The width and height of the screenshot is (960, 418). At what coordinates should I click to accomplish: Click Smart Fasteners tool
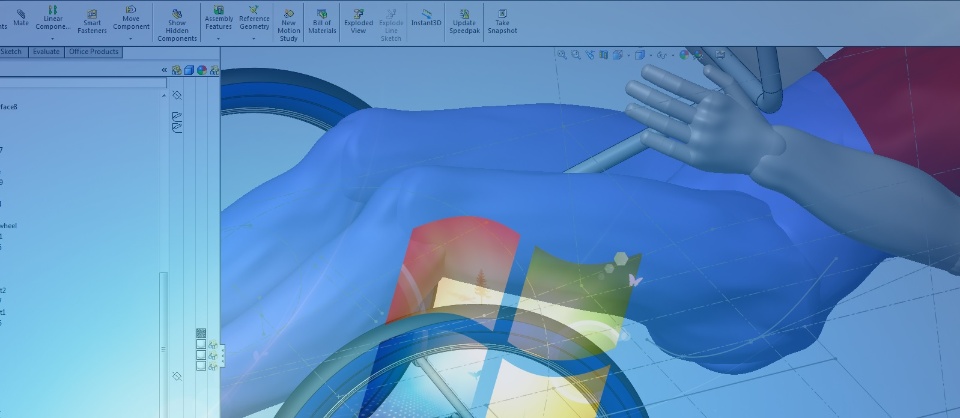point(92,21)
